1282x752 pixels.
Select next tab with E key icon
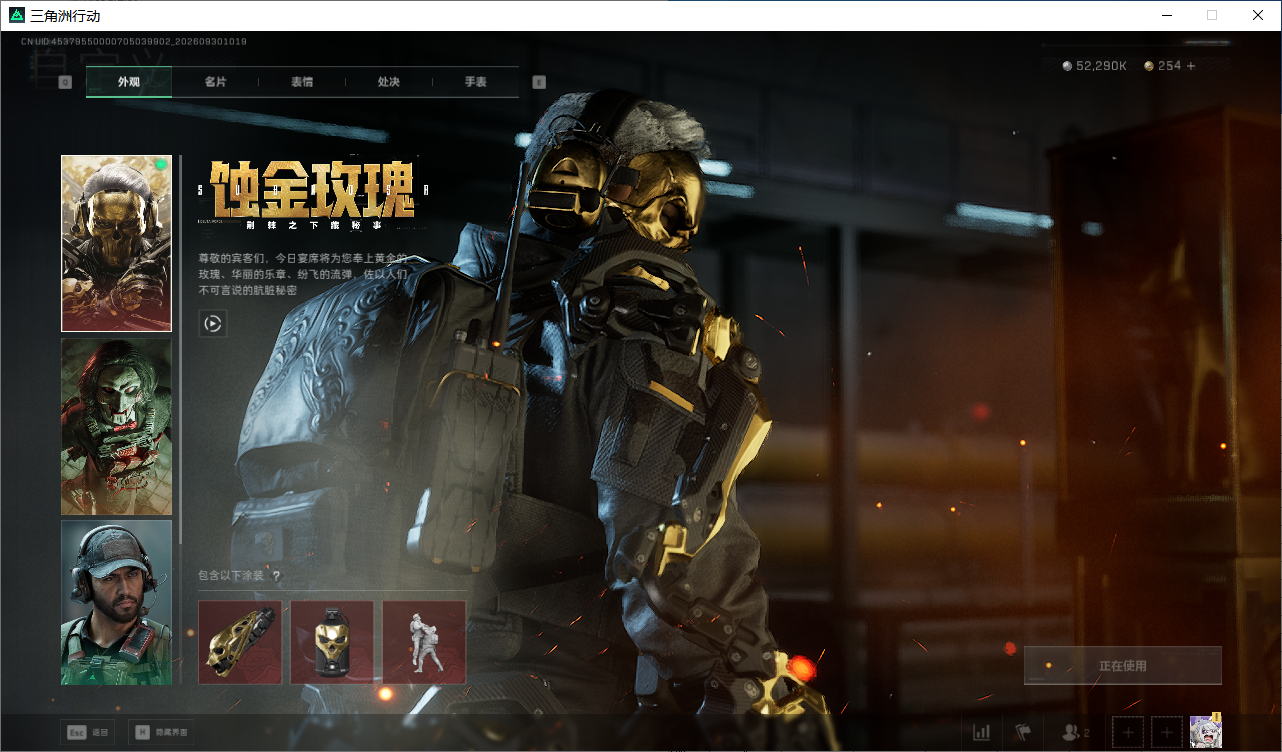[539, 82]
